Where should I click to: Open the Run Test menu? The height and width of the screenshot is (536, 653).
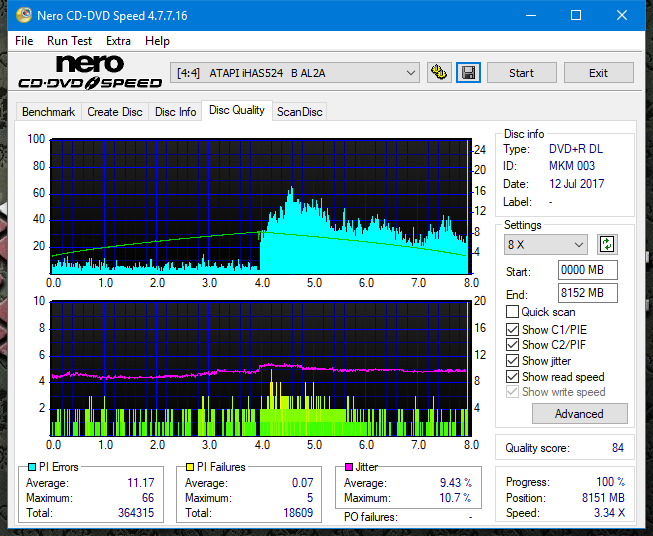(x=69, y=41)
